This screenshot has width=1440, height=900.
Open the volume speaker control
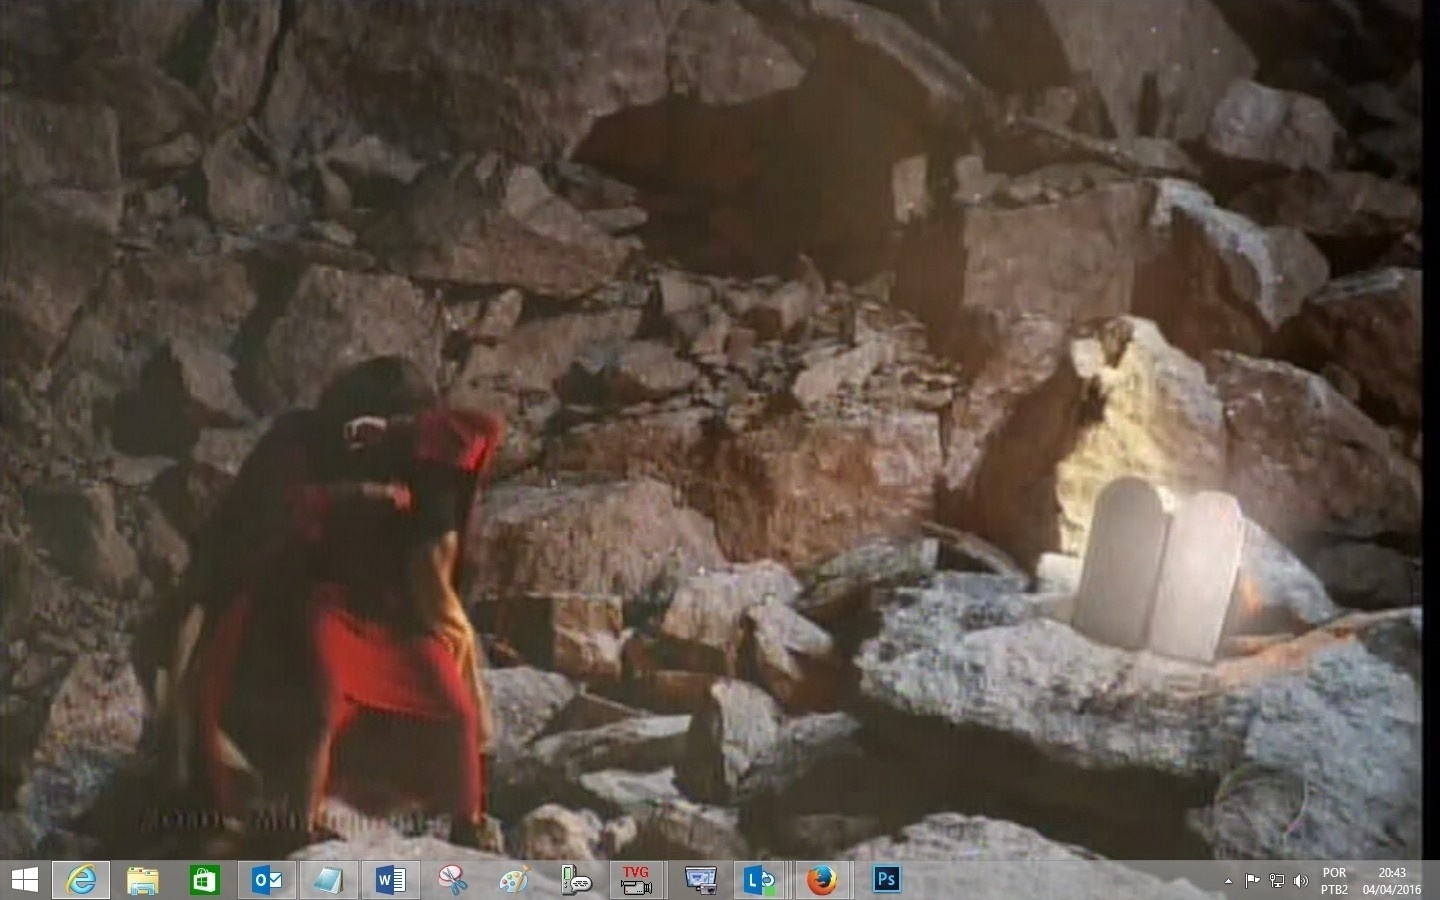(x=1301, y=881)
